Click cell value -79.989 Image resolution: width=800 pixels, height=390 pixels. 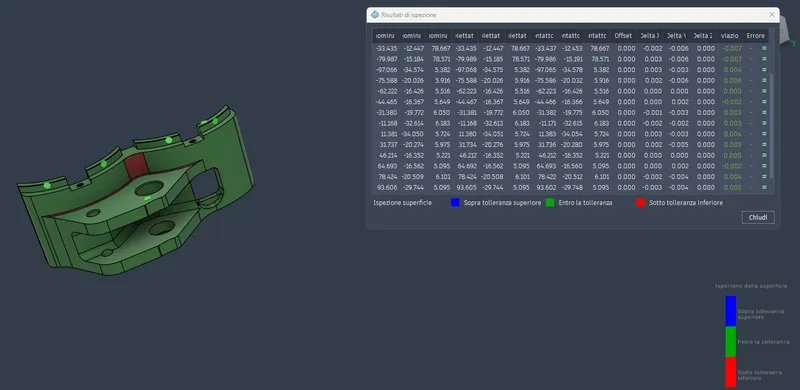[x=465, y=59]
